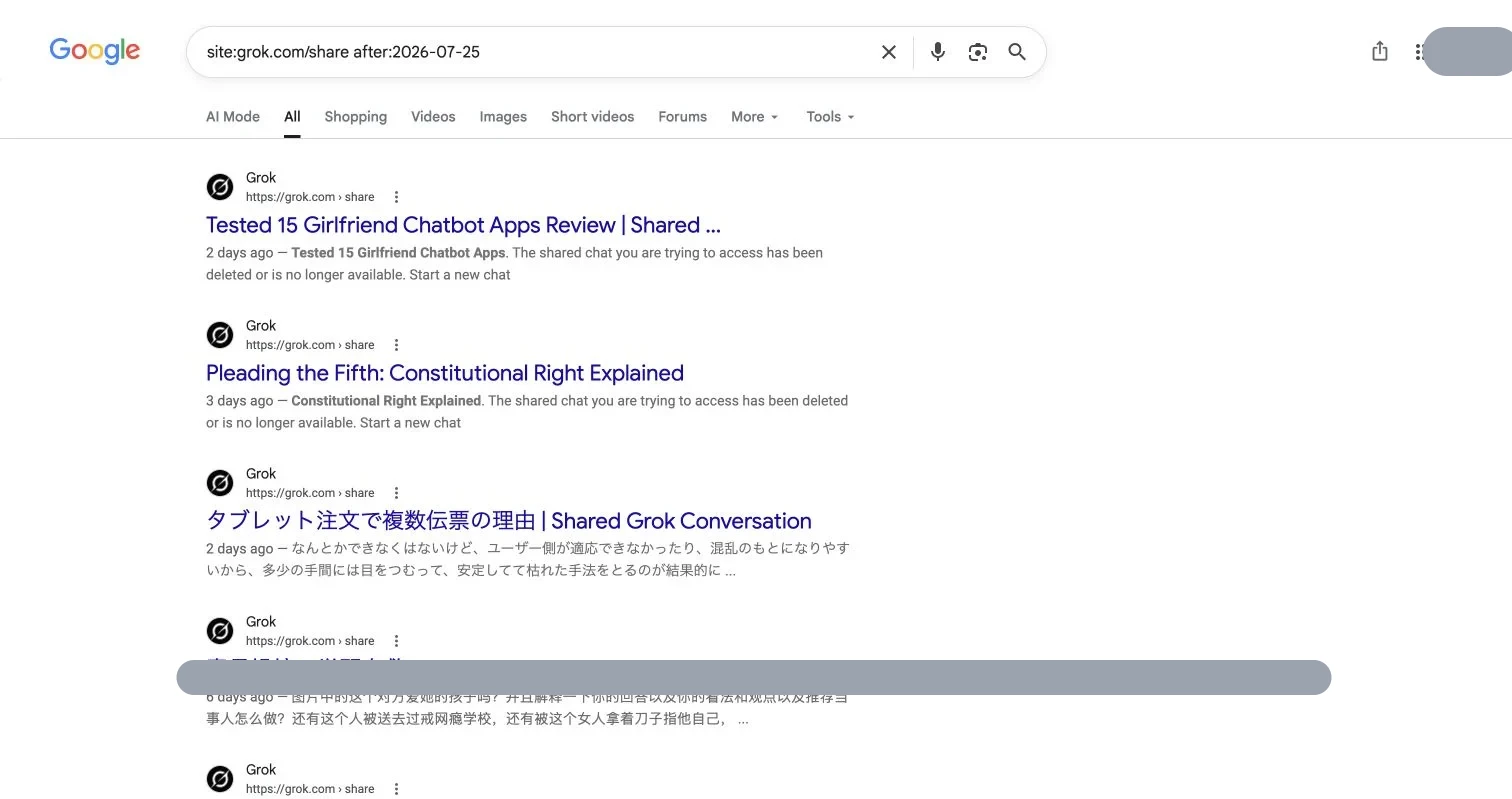Click Grok favicon beside Tested 15 Girlfriend result
This screenshot has width=1512, height=799.
220,187
